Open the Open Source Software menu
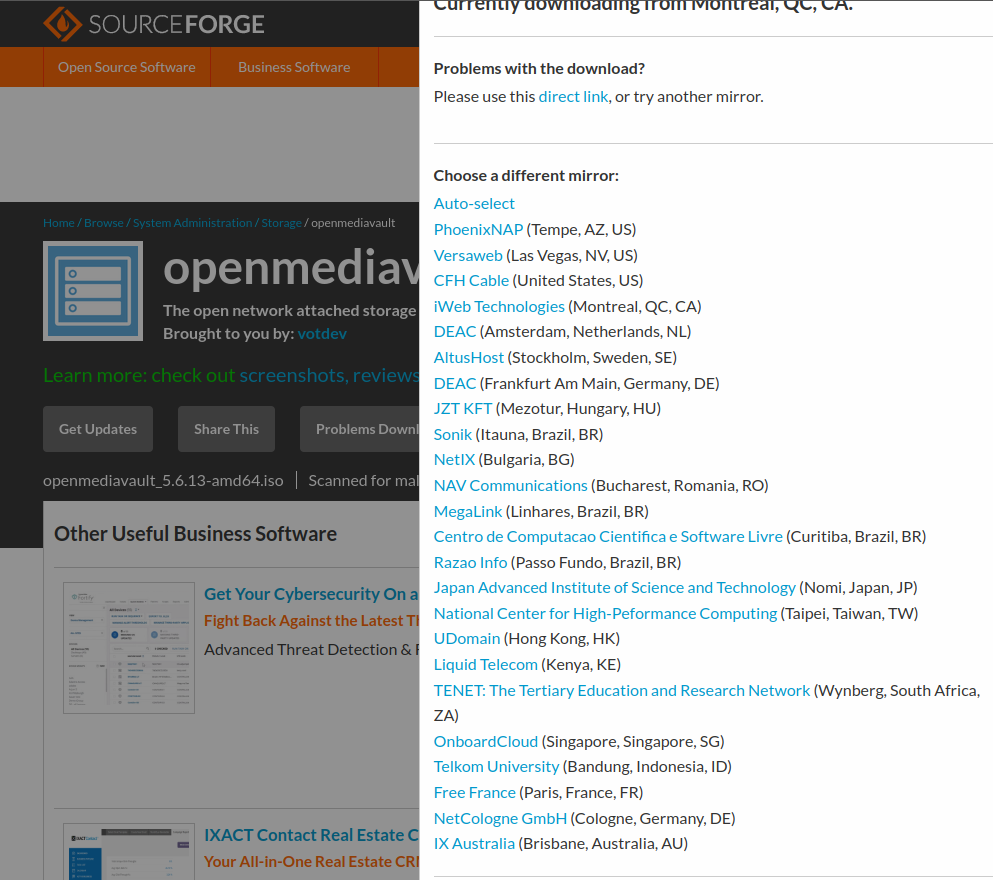Image resolution: width=993 pixels, height=880 pixels. click(126, 67)
